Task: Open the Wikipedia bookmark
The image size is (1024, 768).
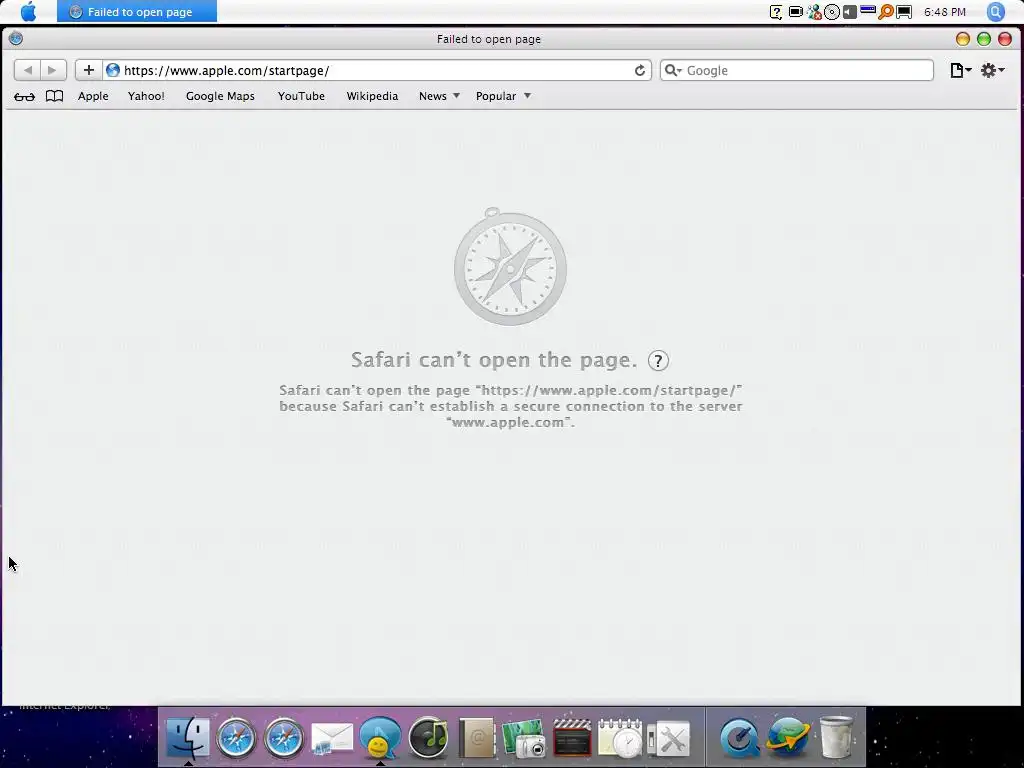Action: pyautogui.click(x=372, y=96)
